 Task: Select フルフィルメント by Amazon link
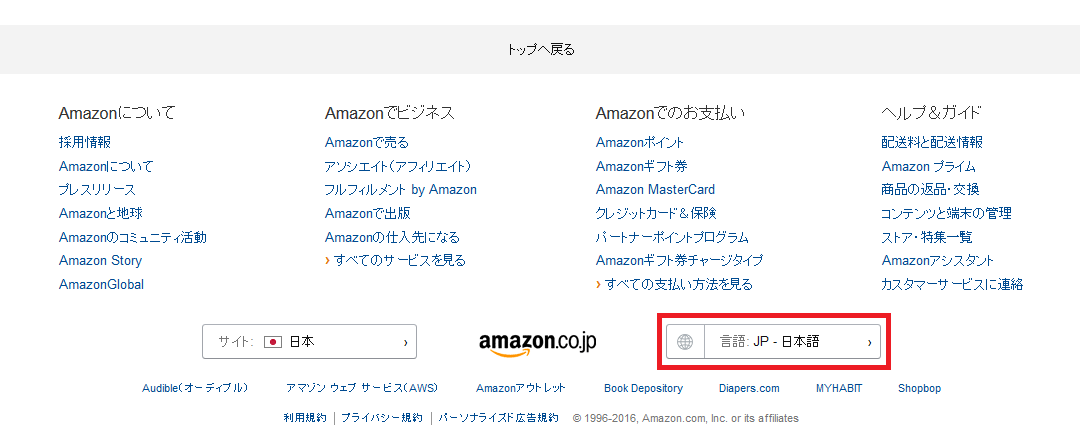pyautogui.click(x=401, y=190)
